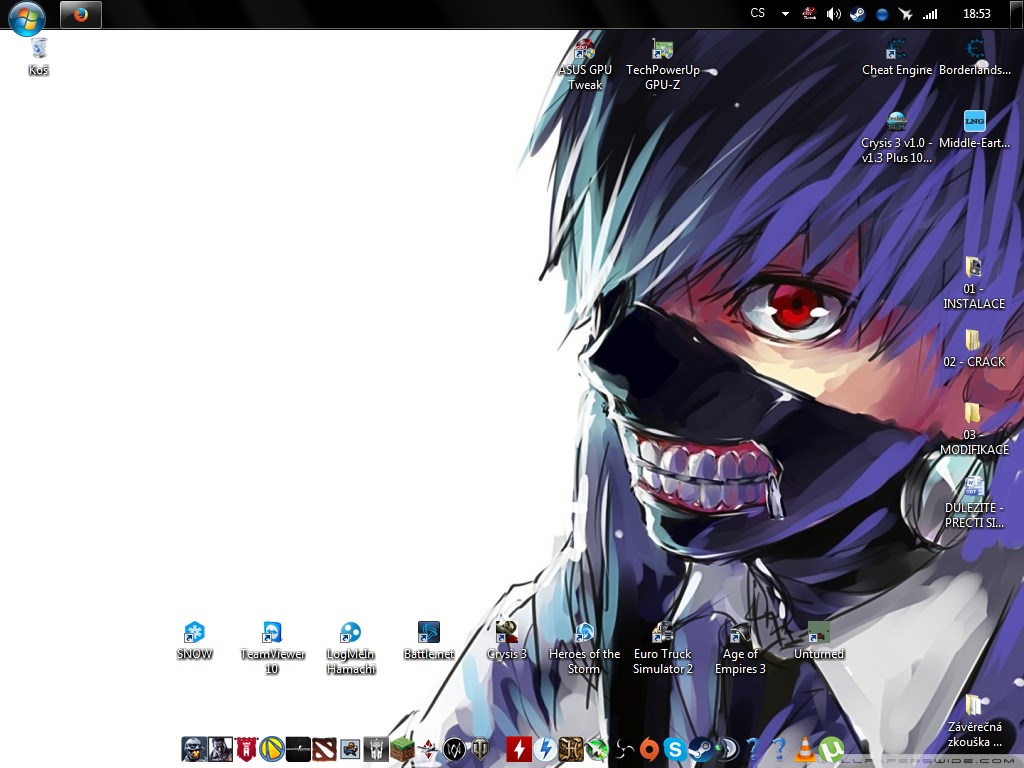Image resolution: width=1024 pixels, height=768 pixels.
Task: Launch Dota 2 from the dock
Action: (324, 749)
